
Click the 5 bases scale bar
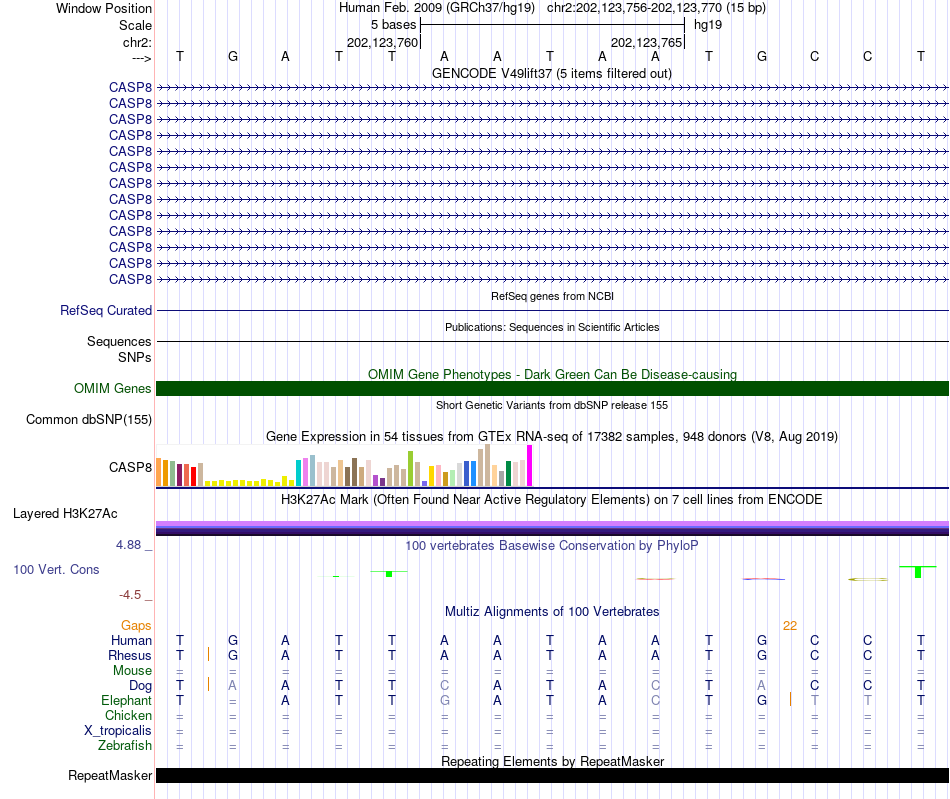552,25
